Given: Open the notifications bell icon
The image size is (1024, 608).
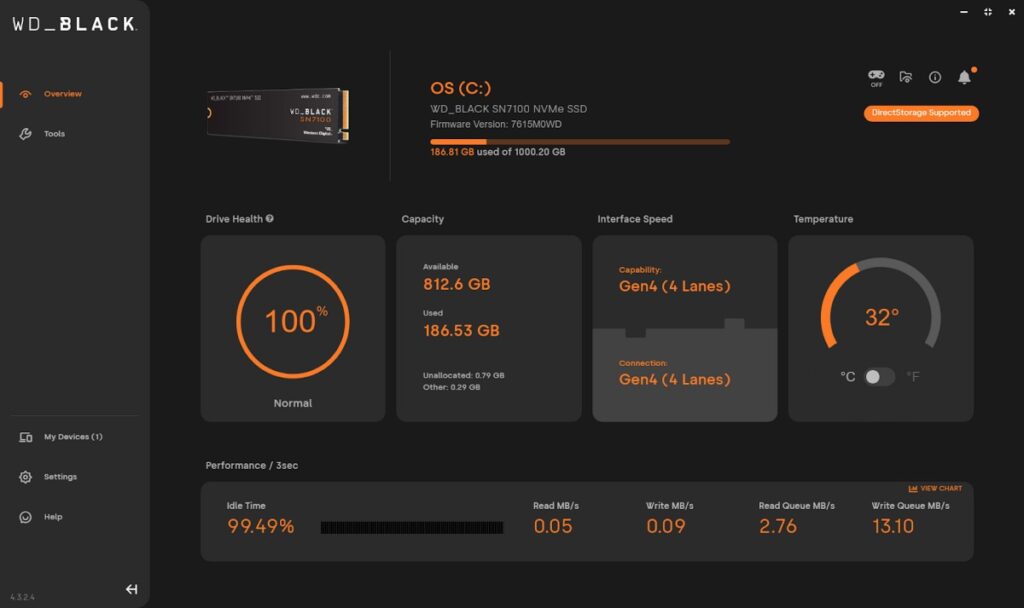Looking at the screenshot, I should coord(965,77).
